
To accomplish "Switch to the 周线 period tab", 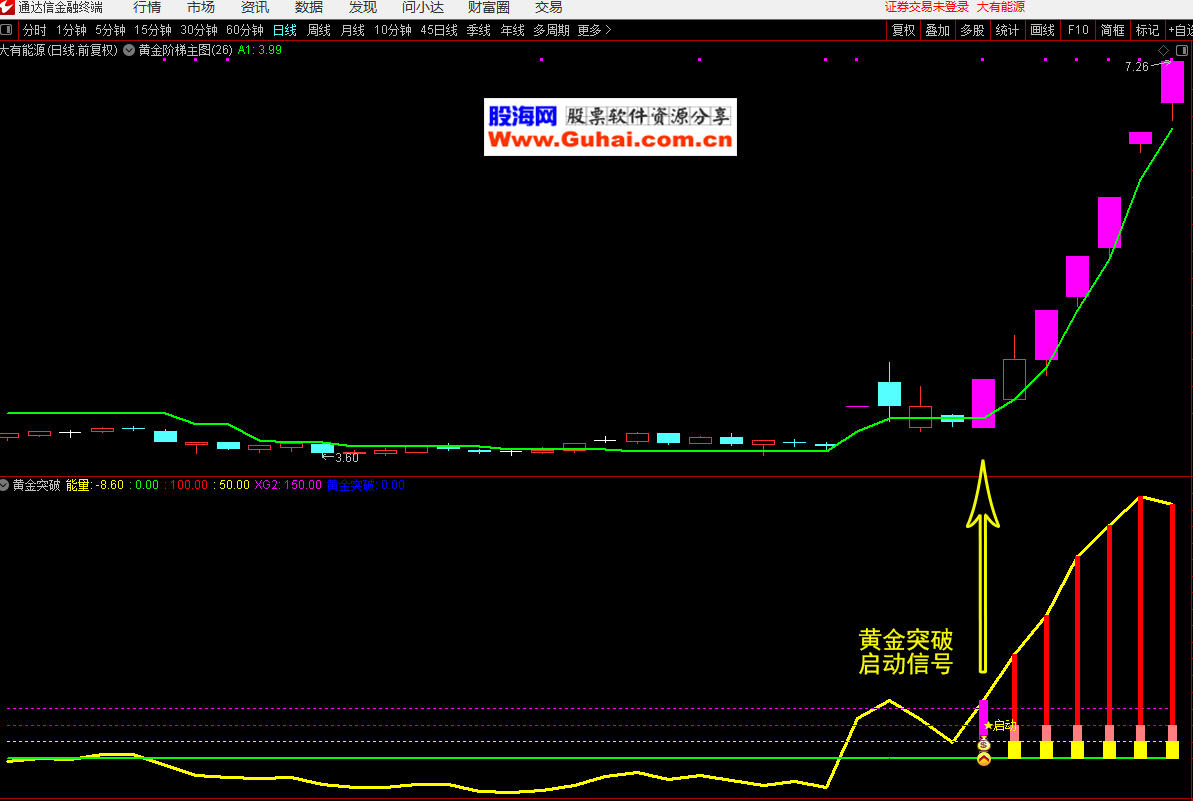I will coord(318,30).
